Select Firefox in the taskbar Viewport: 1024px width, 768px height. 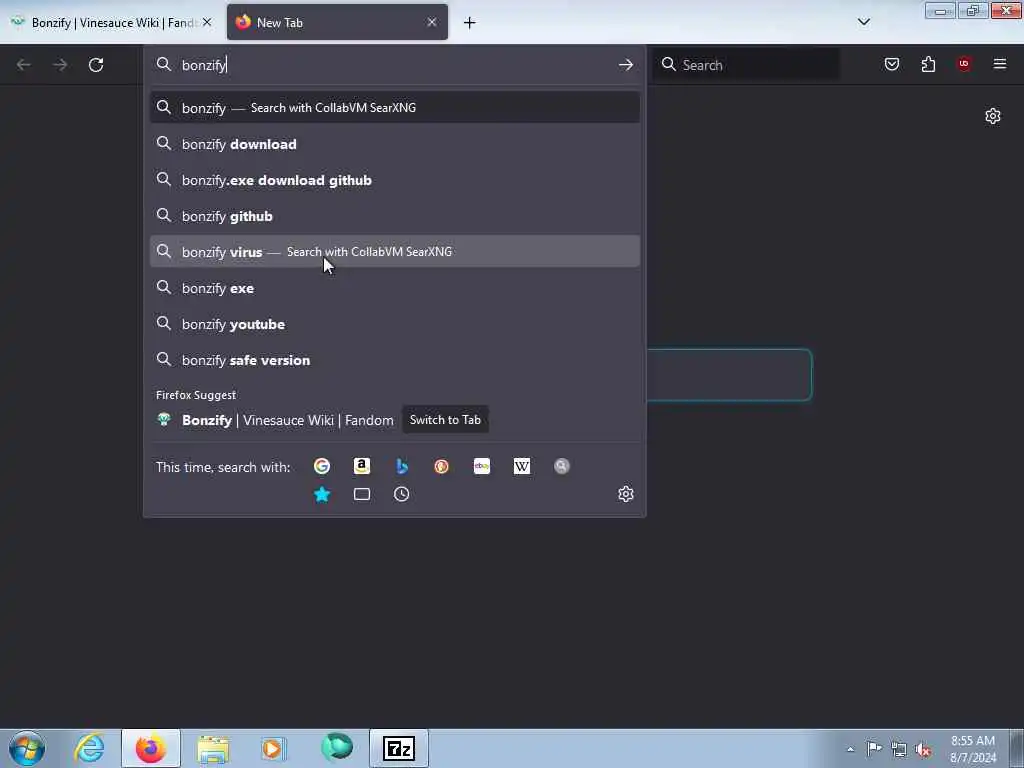coord(151,748)
